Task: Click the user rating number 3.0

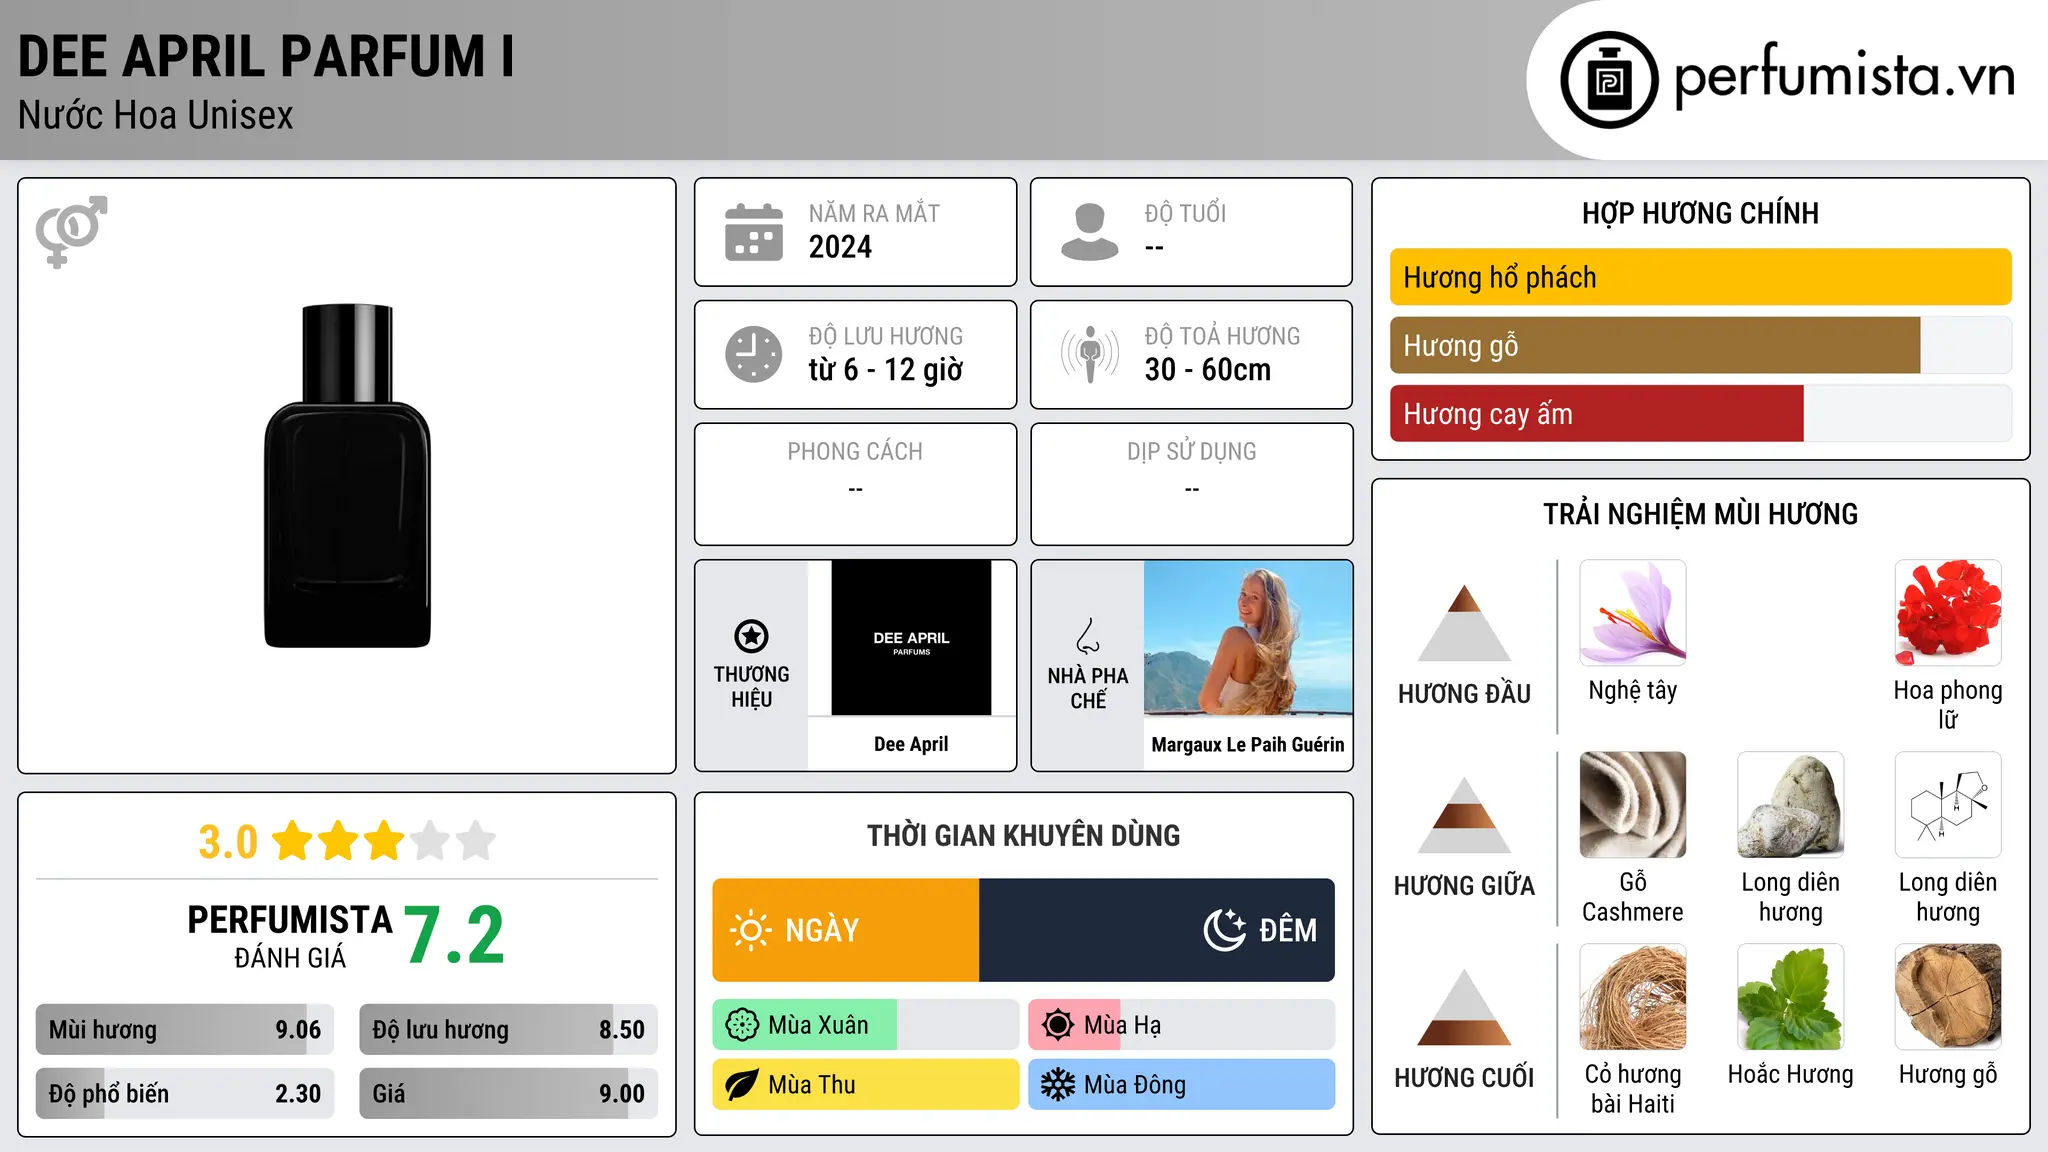Action: click(228, 842)
